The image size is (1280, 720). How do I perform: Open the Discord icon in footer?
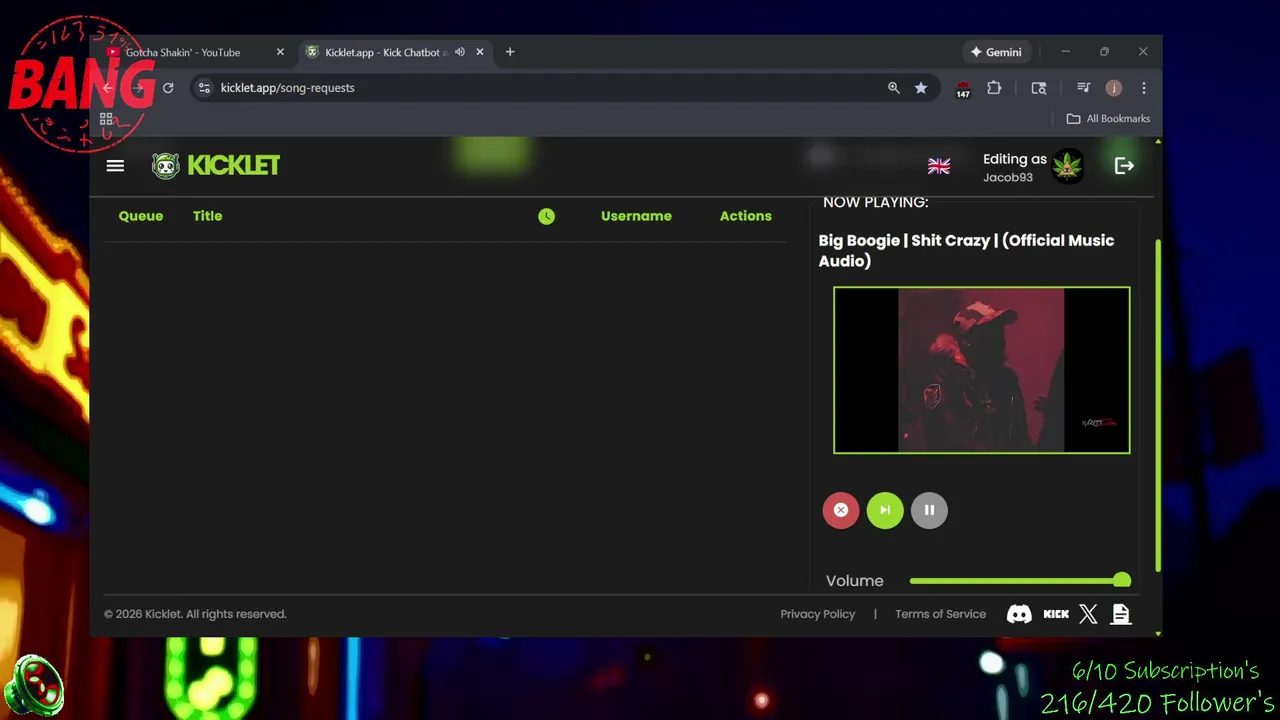(x=1019, y=614)
